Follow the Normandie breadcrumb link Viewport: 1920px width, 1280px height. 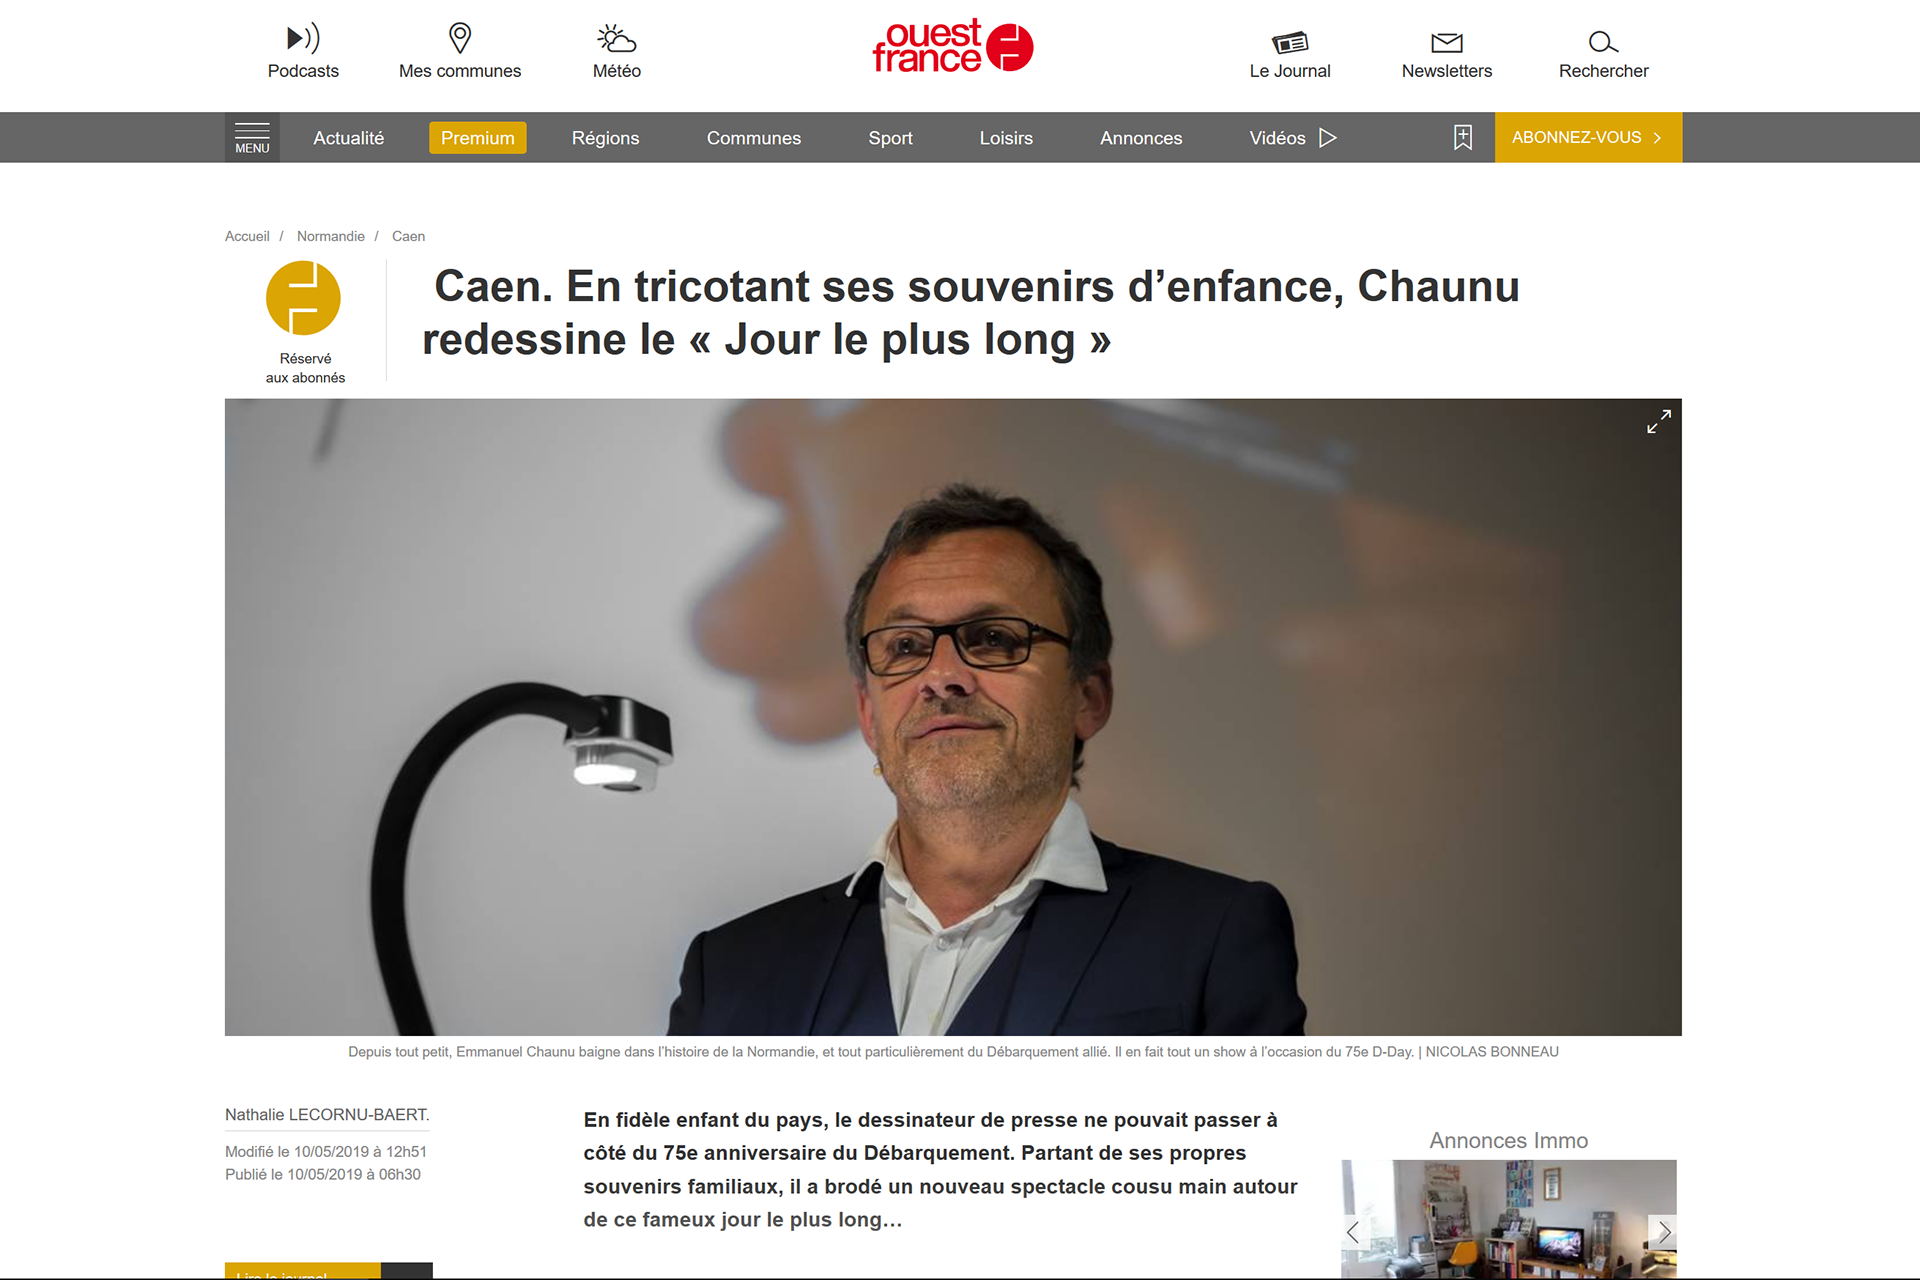(x=331, y=236)
